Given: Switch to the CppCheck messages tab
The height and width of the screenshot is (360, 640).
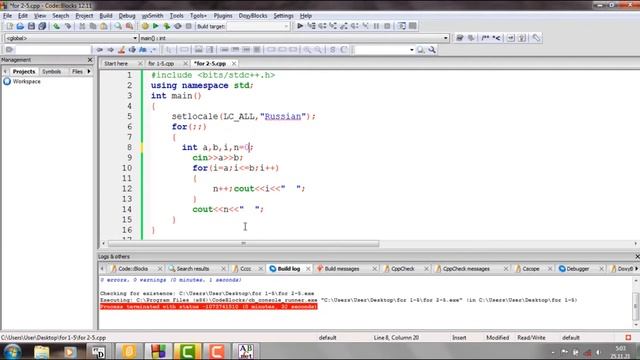Looking at the screenshot, I should 466,269.
